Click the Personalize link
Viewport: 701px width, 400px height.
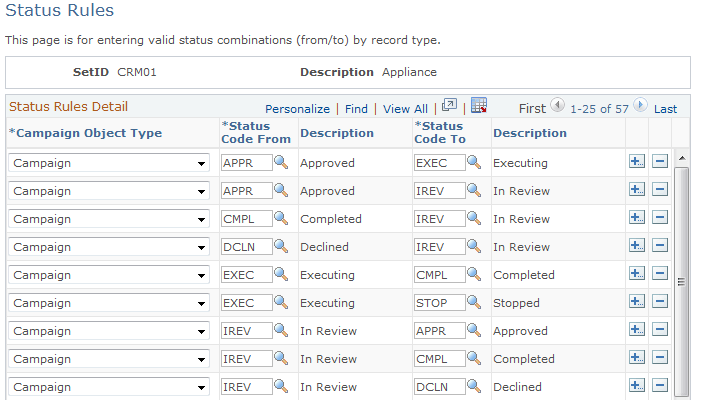(x=297, y=109)
